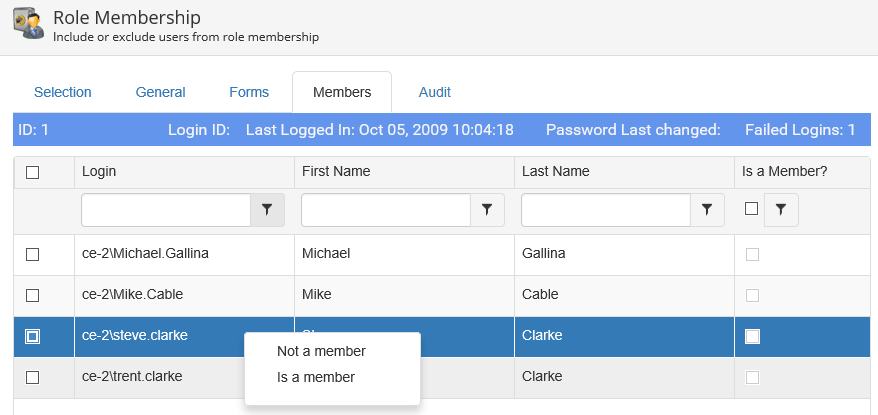Check the row checkbox for Mike.Cable
878x415 pixels.
point(32,296)
